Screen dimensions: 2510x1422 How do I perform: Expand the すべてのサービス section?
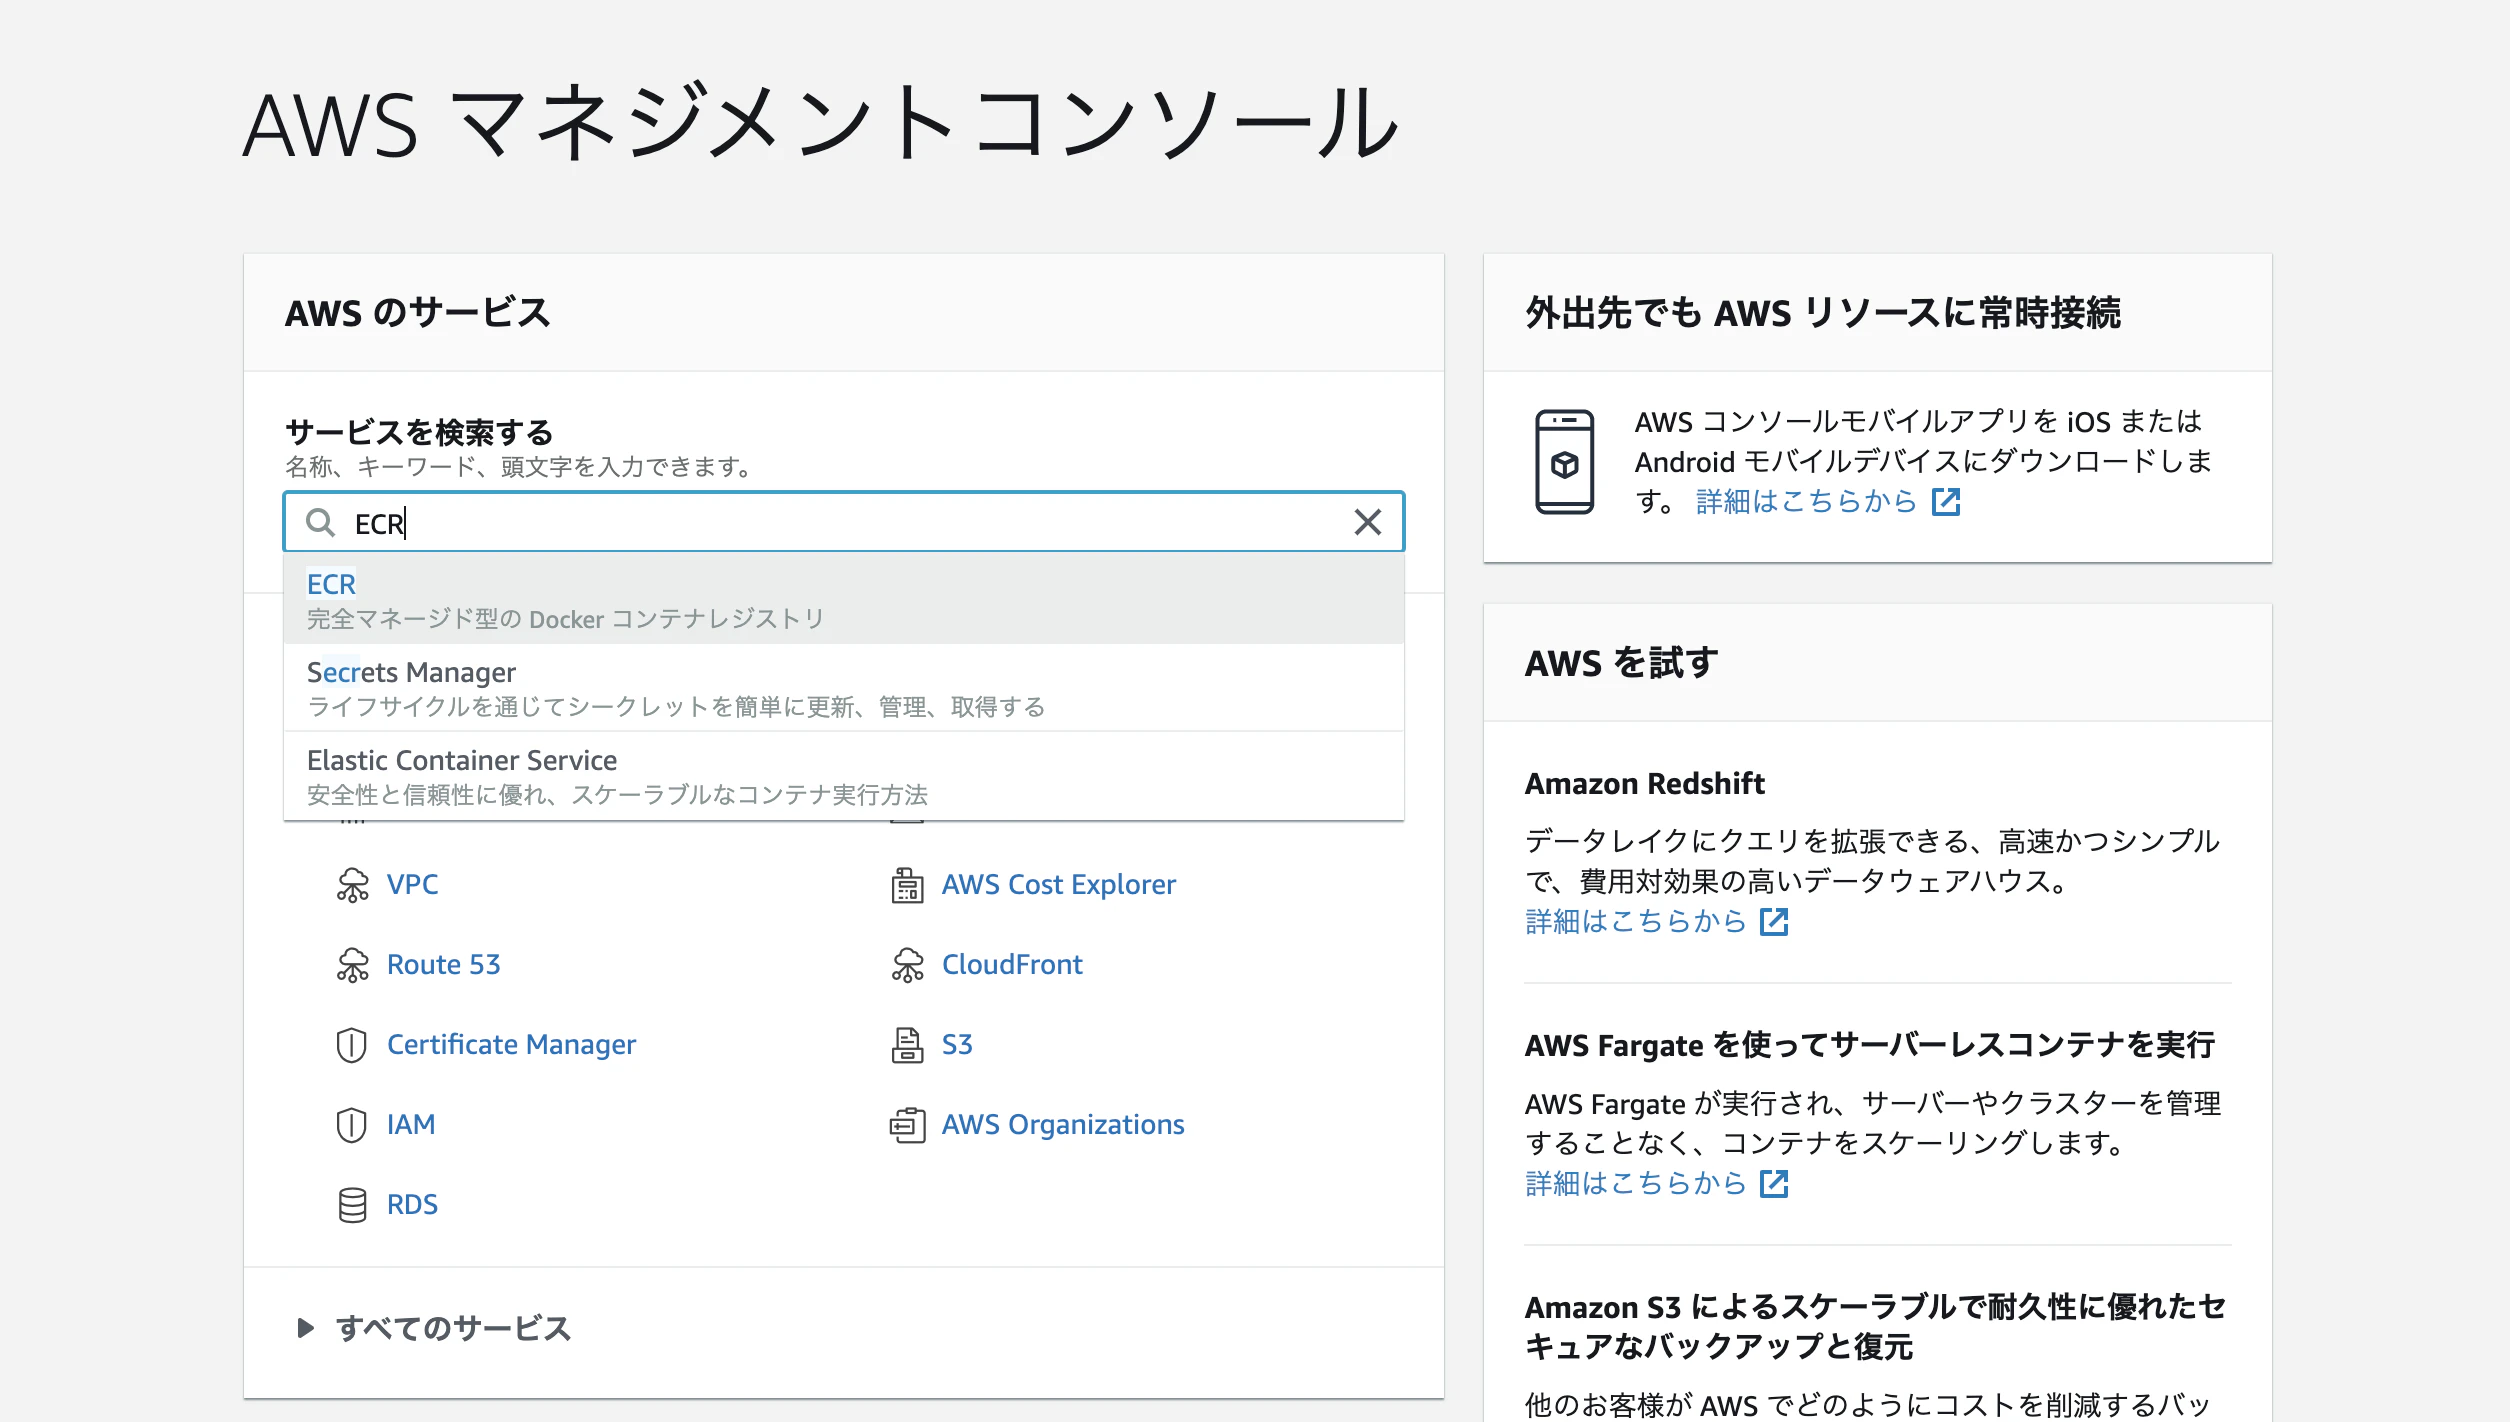[434, 1328]
